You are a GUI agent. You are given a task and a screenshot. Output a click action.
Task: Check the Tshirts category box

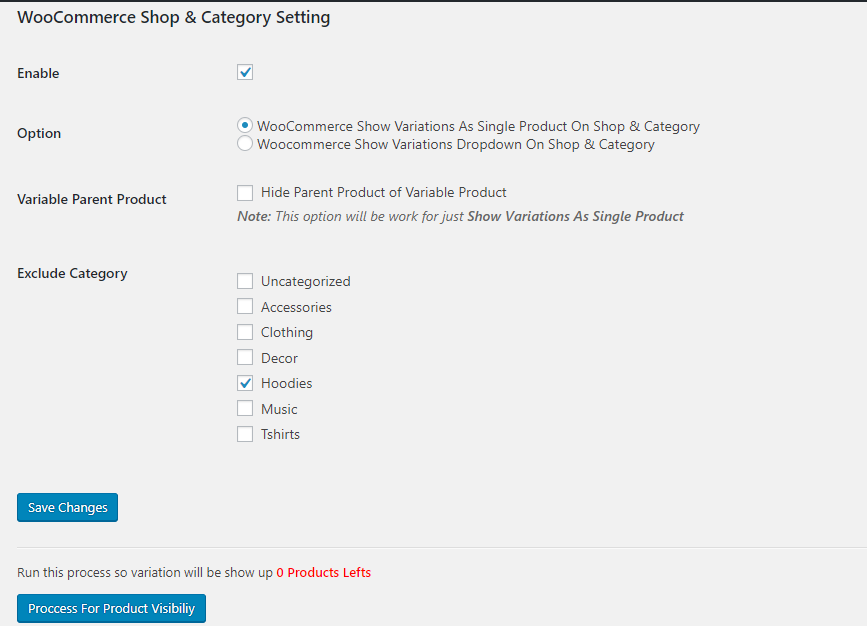[245, 434]
